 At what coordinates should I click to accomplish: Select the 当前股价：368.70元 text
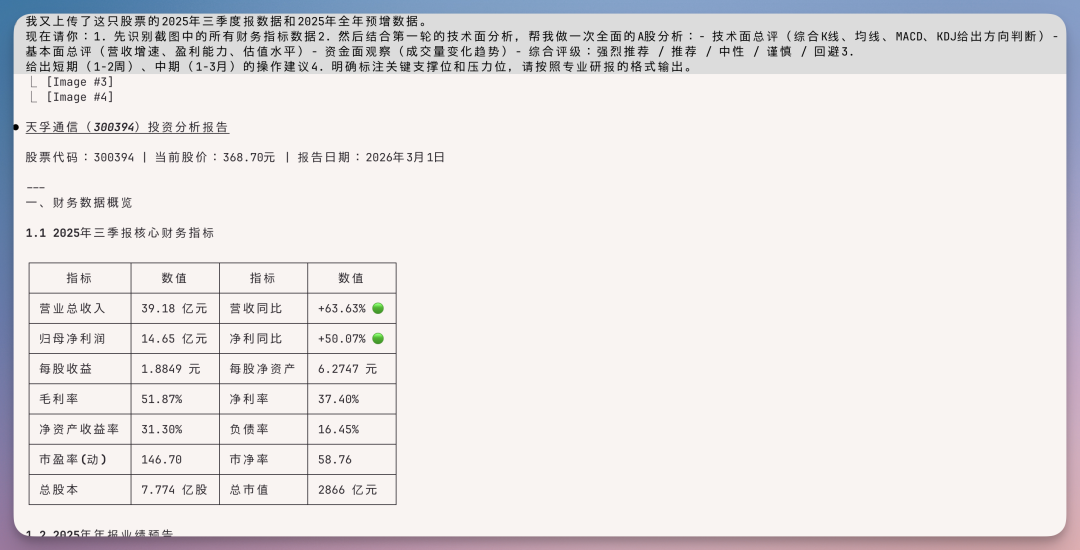(215, 158)
